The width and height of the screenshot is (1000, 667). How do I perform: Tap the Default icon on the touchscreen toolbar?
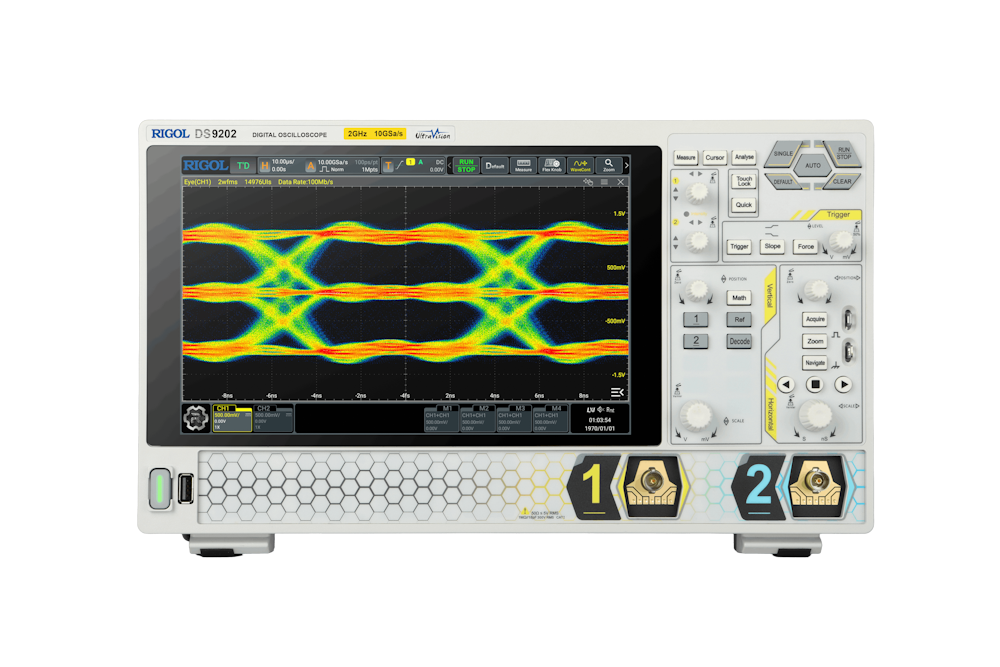[495, 166]
